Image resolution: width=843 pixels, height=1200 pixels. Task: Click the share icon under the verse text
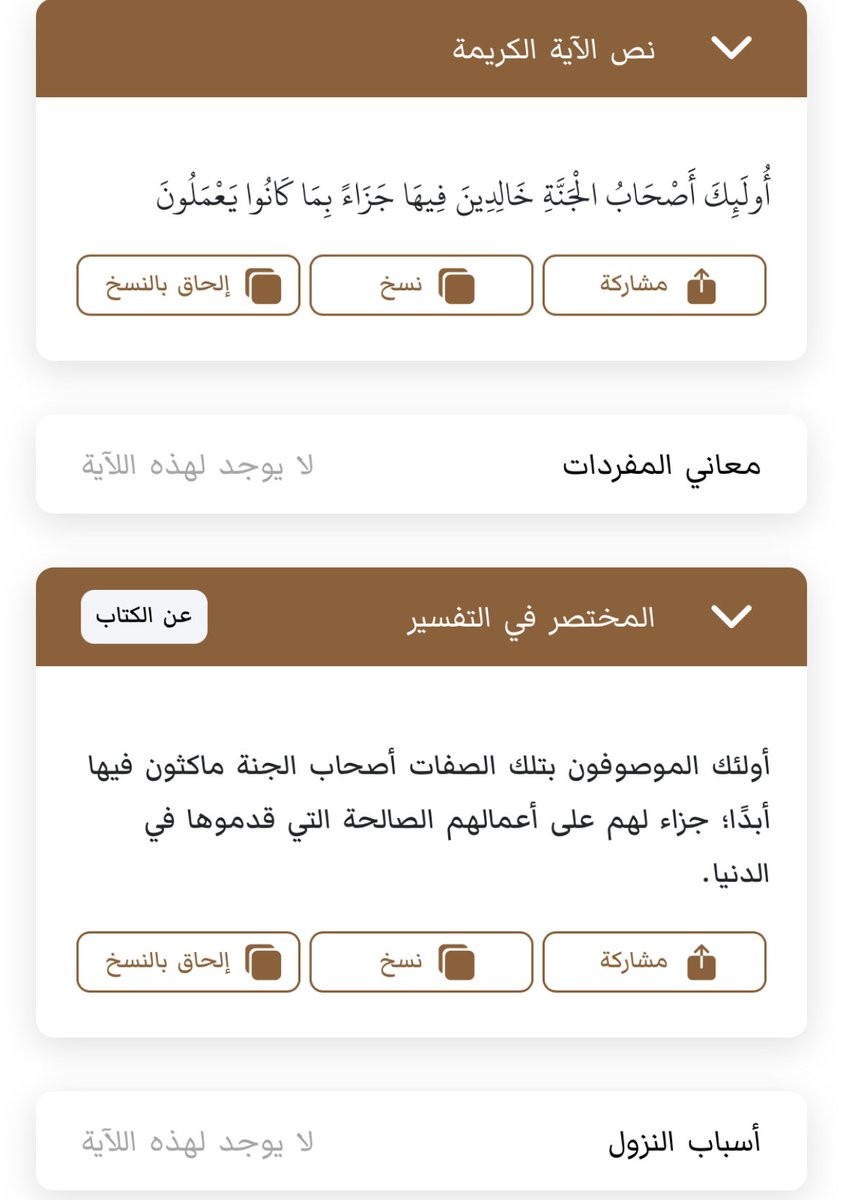pos(703,286)
